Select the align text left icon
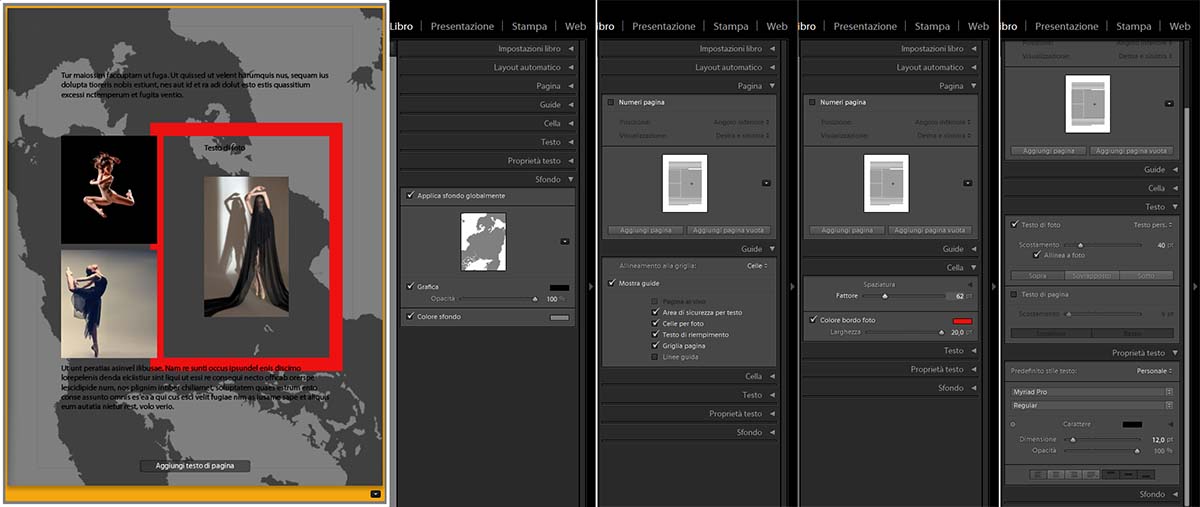Screen dimensions: 1200x507 coord(1039,474)
